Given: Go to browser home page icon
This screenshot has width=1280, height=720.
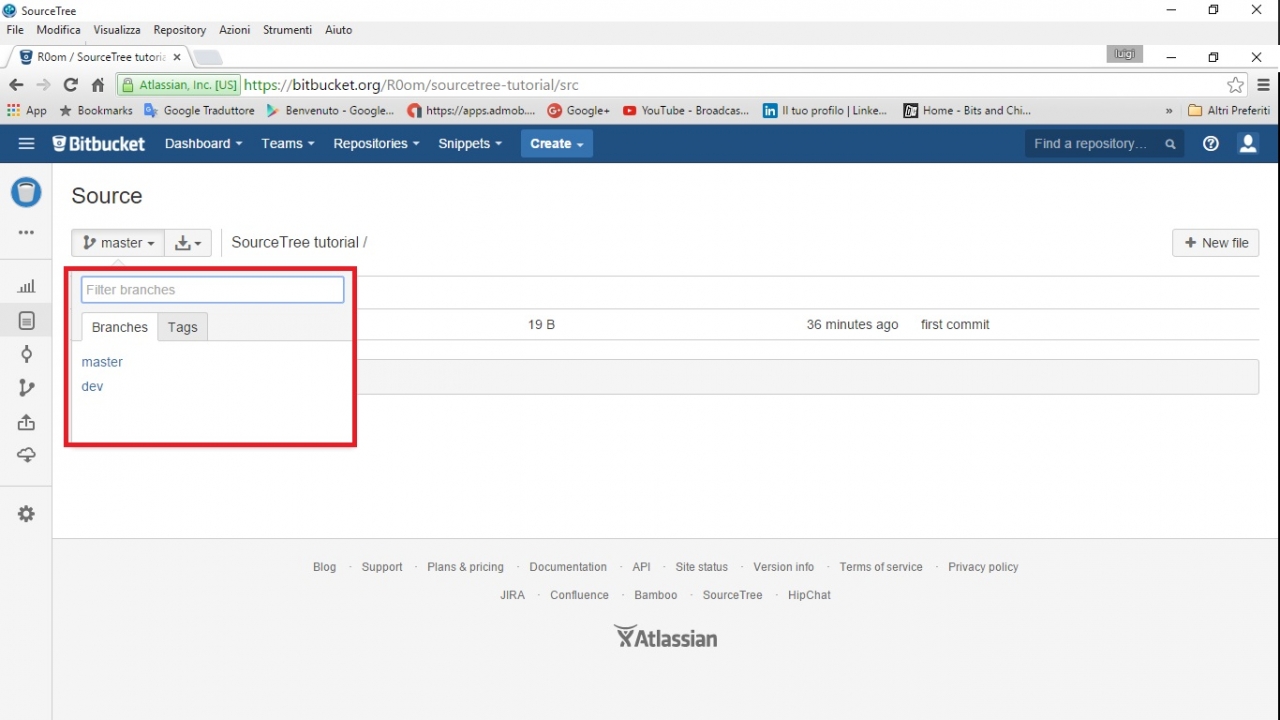Looking at the screenshot, I should point(97,85).
